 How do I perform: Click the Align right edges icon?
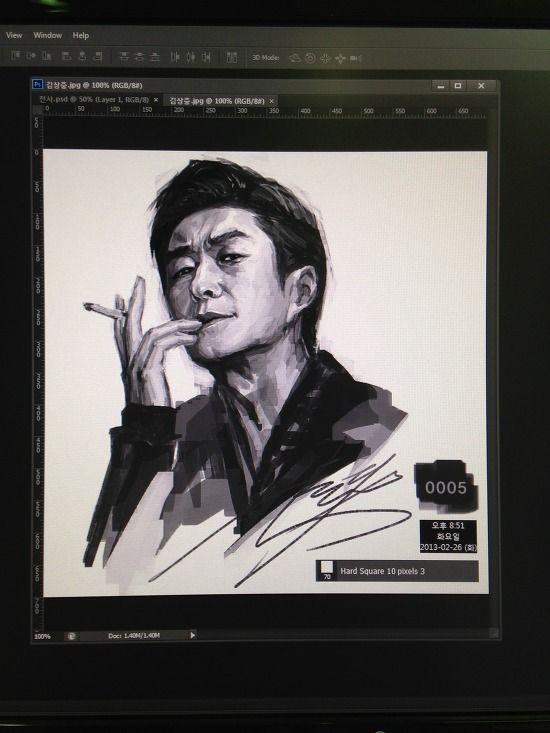coord(98,56)
